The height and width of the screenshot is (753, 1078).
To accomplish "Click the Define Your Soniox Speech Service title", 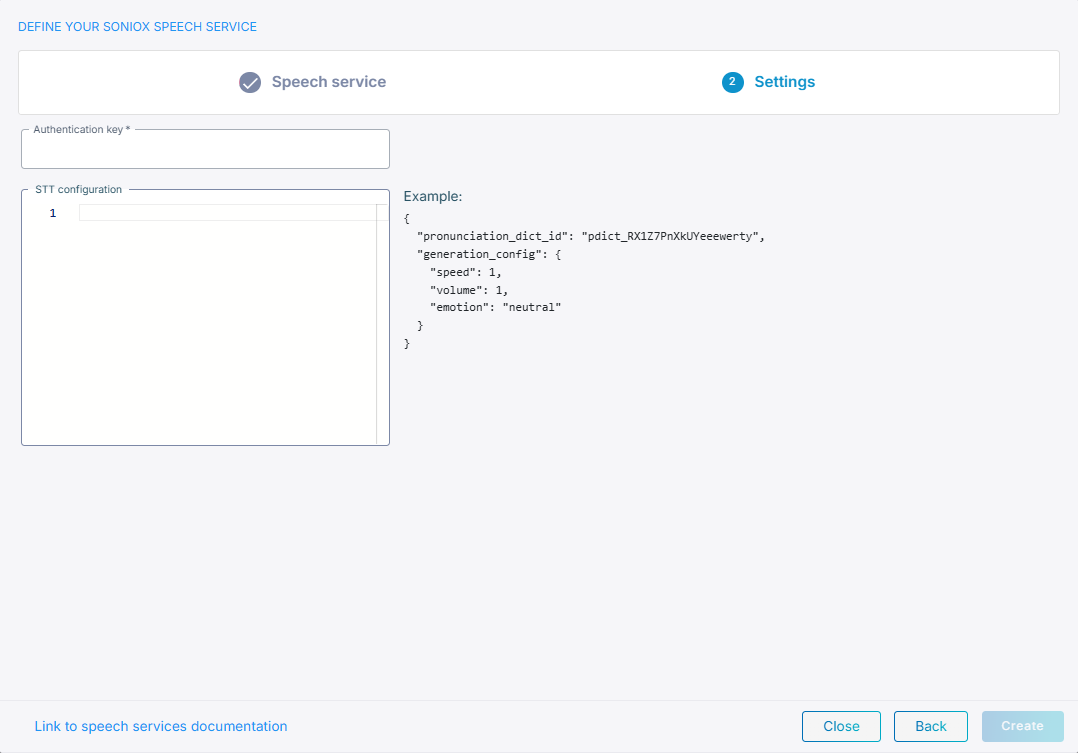I will (x=137, y=27).
